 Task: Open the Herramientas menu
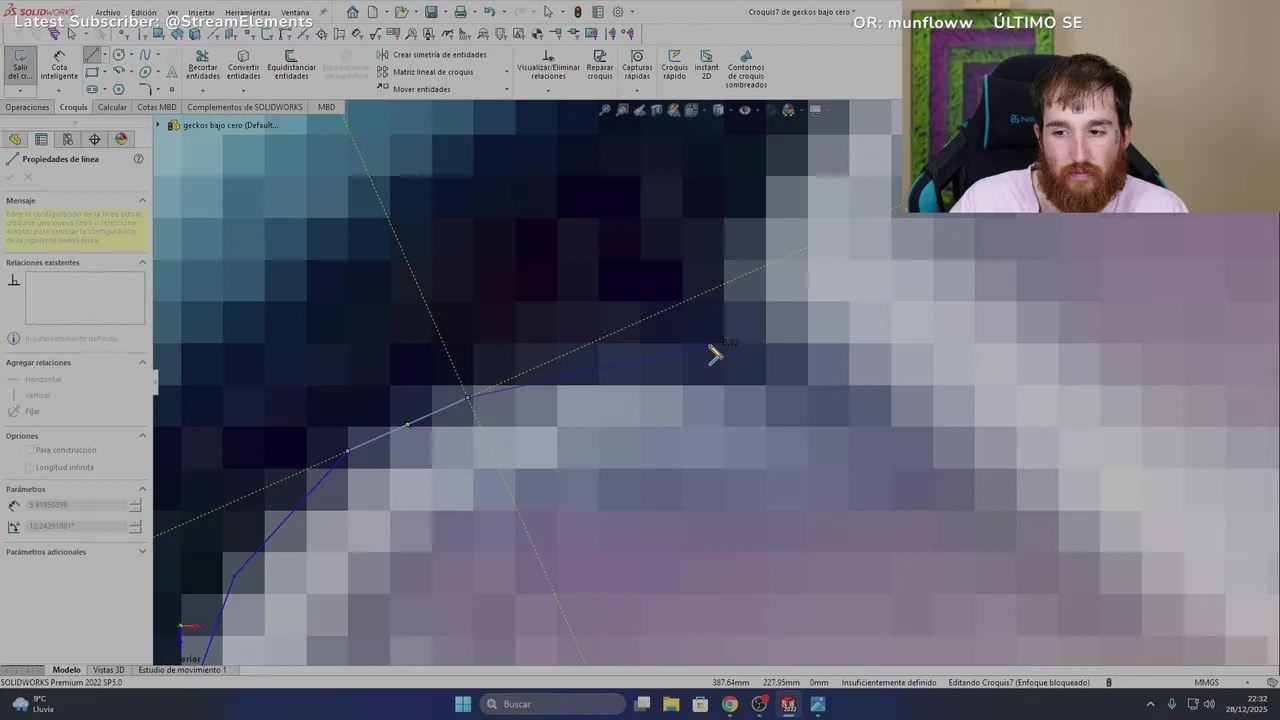click(x=248, y=13)
